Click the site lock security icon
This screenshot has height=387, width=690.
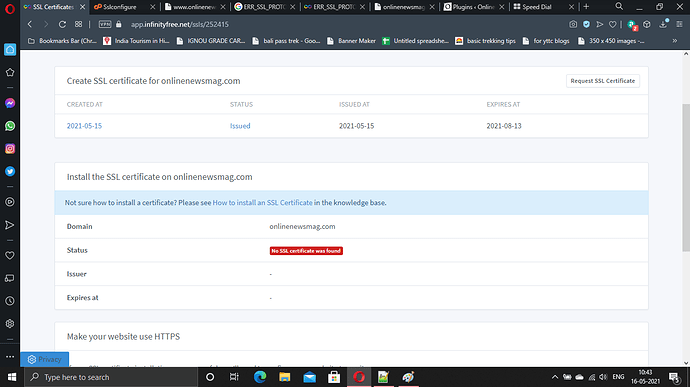click(x=118, y=24)
